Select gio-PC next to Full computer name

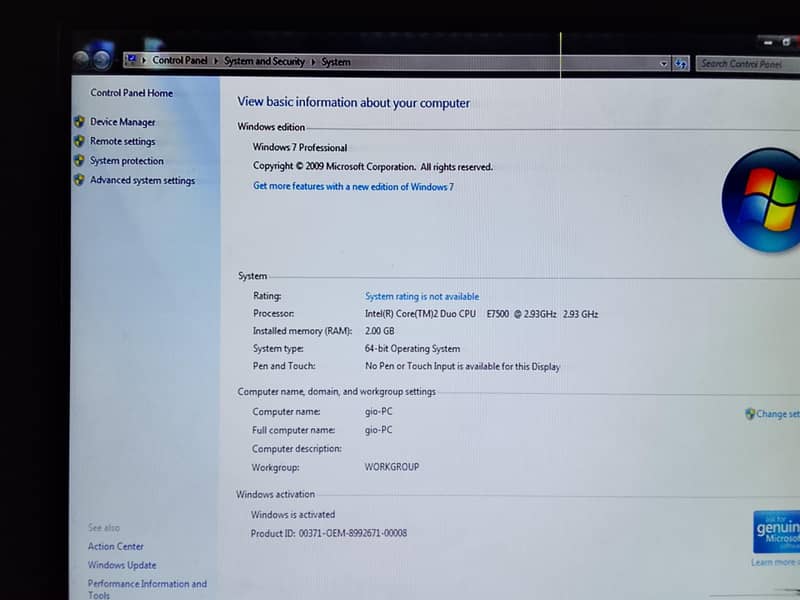click(x=378, y=430)
